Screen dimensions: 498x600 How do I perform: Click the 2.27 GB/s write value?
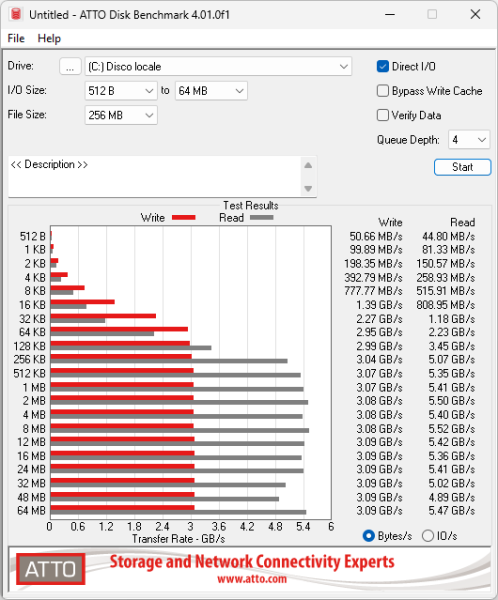coord(379,319)
